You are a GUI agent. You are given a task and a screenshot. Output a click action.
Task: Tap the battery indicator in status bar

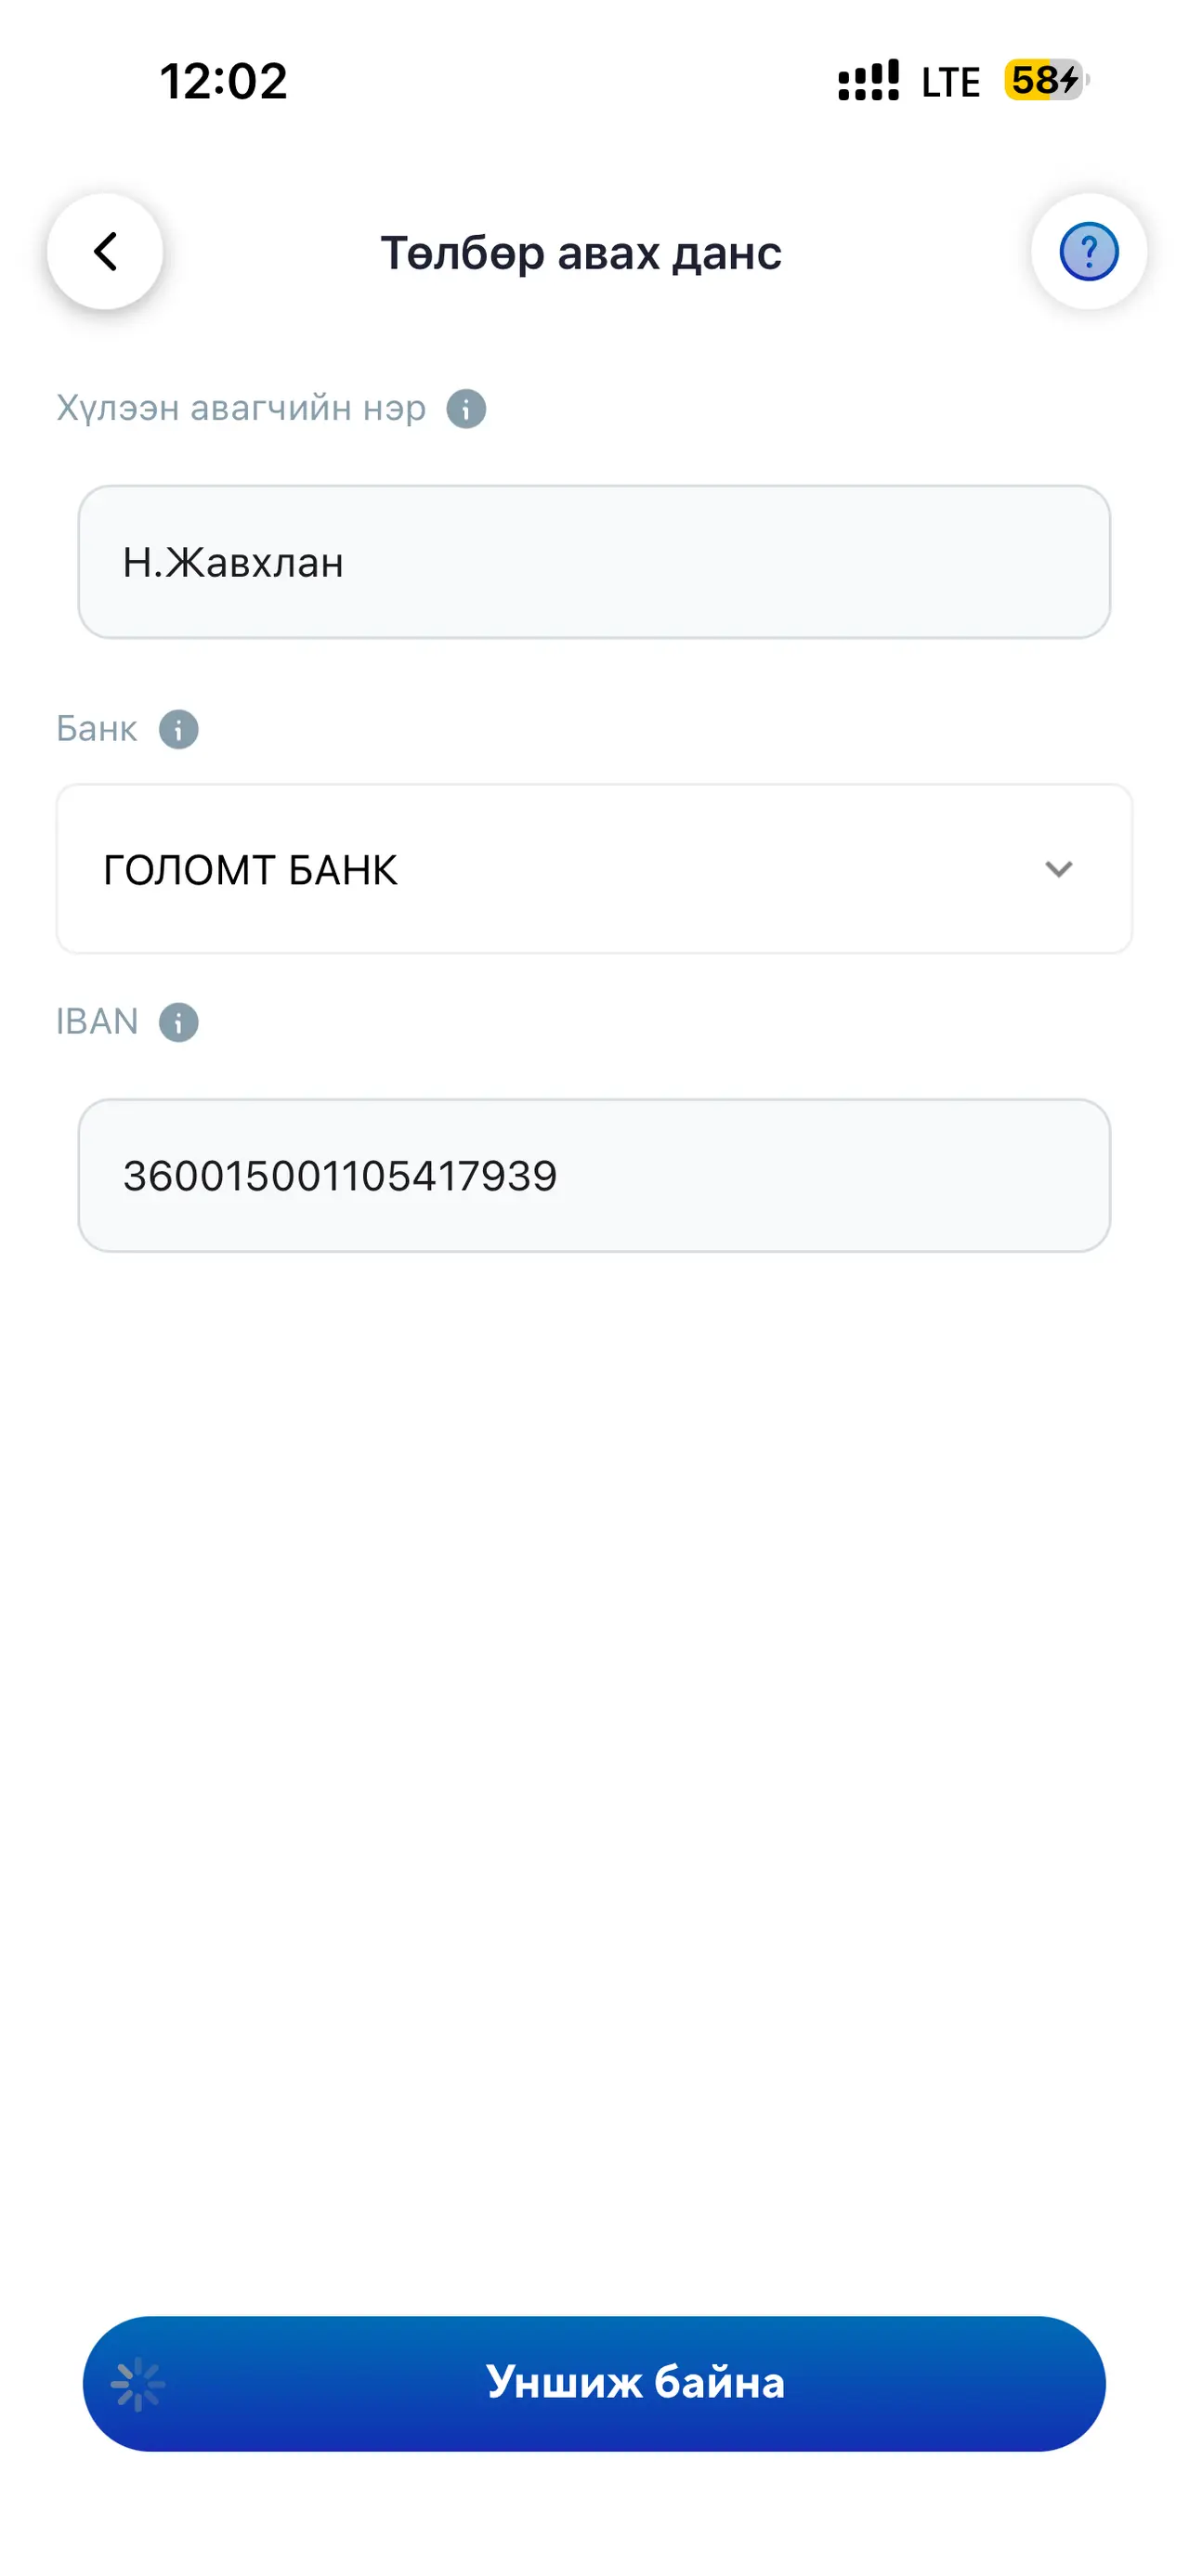tap(1046, 80)
